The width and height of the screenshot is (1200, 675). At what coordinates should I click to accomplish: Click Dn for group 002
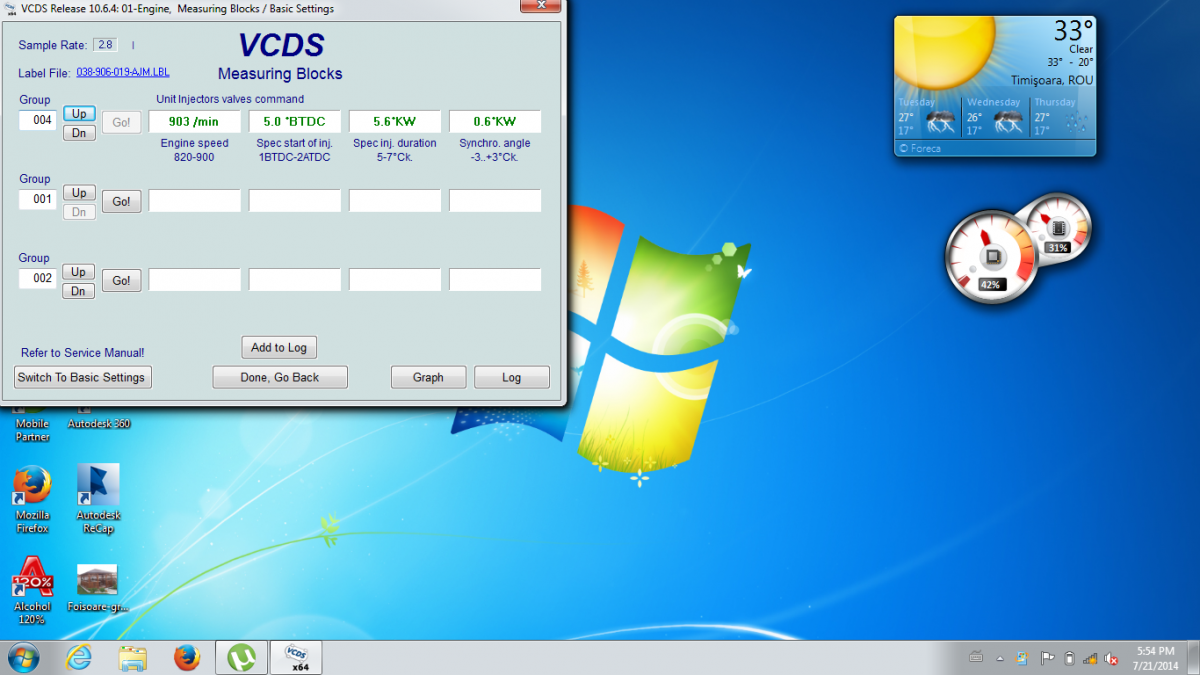[x=79, y=291]
